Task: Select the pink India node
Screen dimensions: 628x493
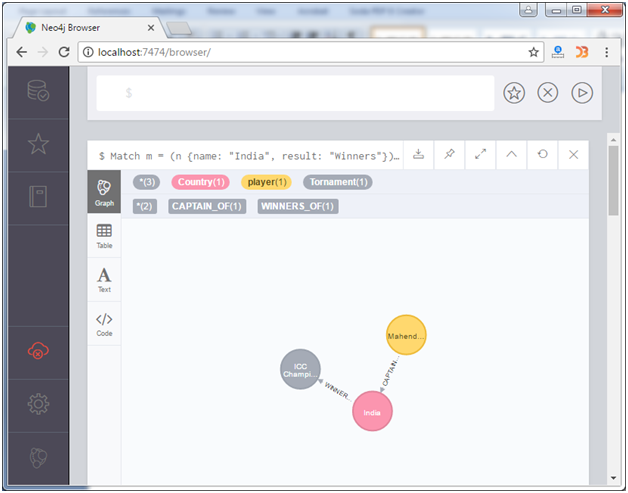Action: pyautogui.click(x=372, y=411)
